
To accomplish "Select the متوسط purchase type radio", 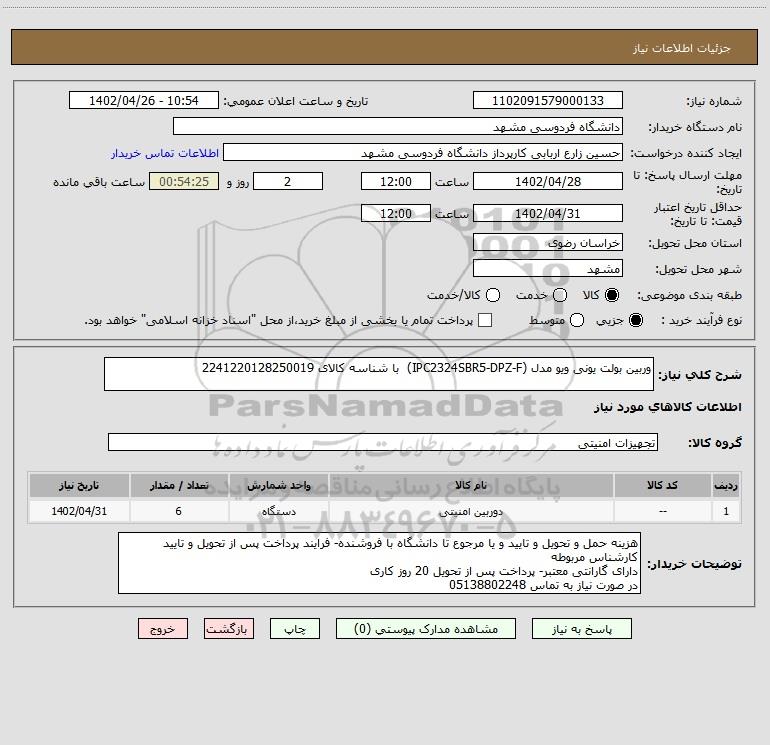I will 577,320.
